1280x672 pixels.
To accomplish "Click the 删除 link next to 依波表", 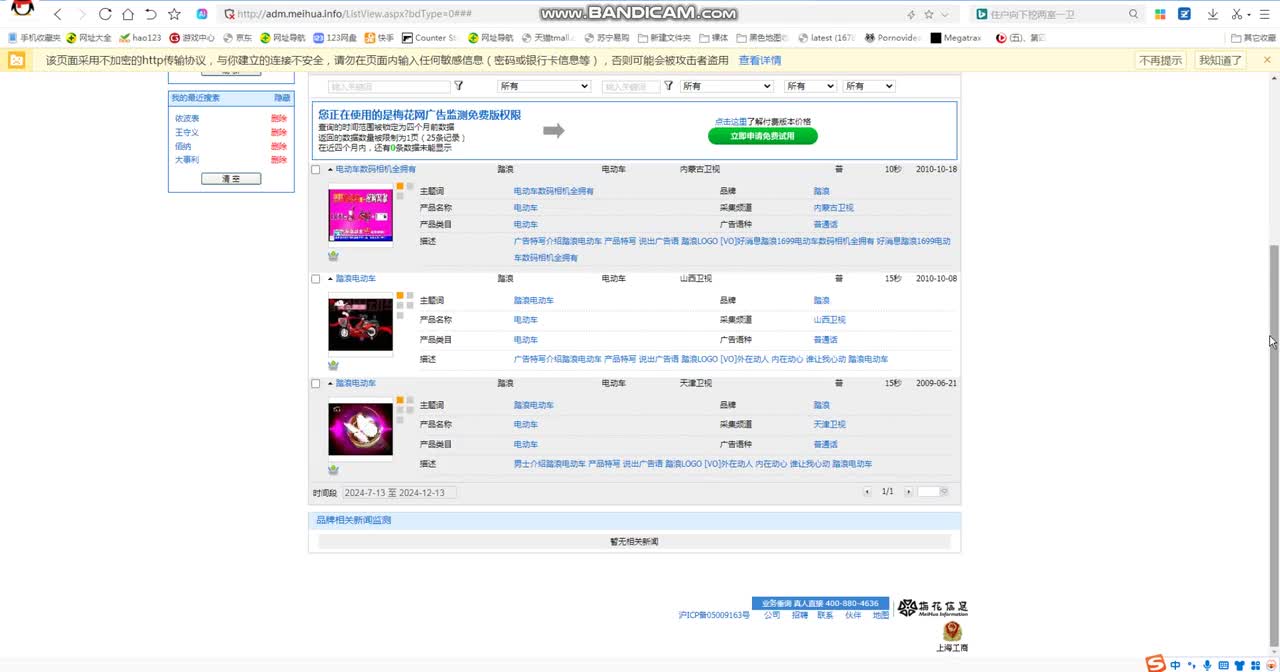I will click(279, 118).
